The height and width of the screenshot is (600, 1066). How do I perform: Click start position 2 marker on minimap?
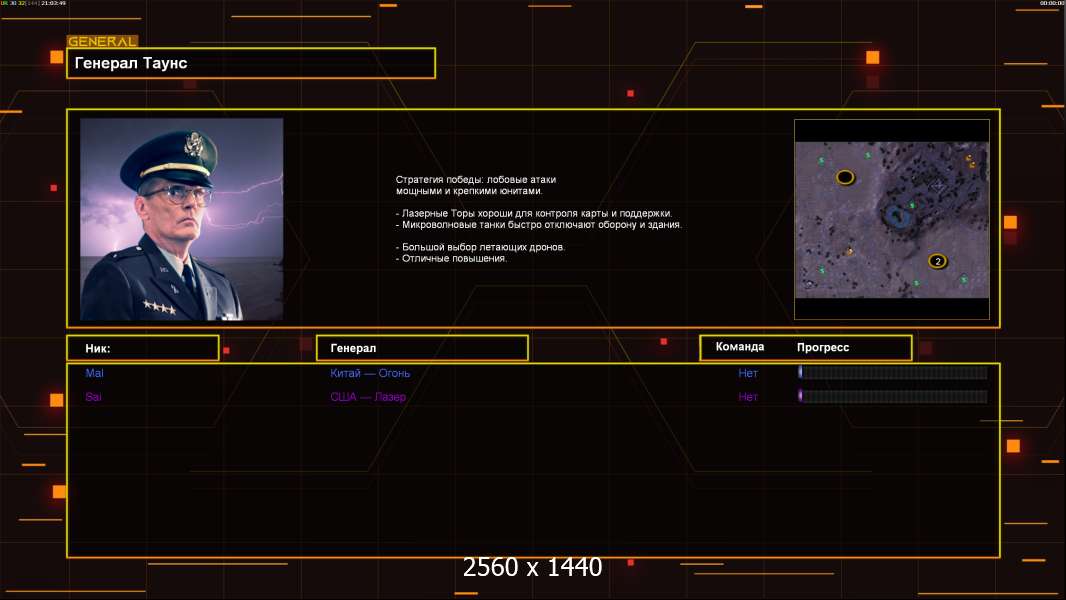[937, 261]
